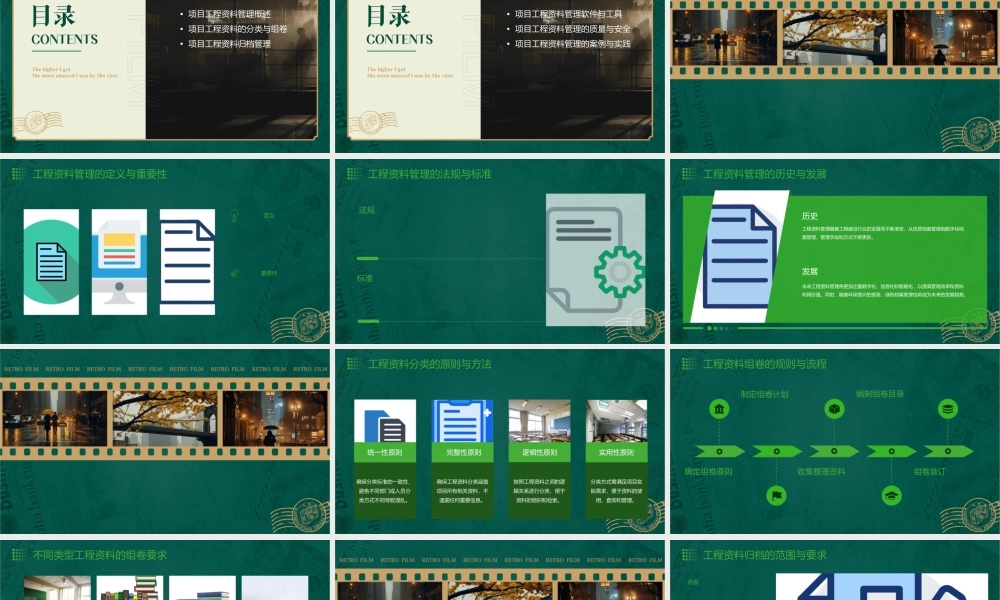
Task: Select the 统一性原则 green label
Action: tap(385, 453)
